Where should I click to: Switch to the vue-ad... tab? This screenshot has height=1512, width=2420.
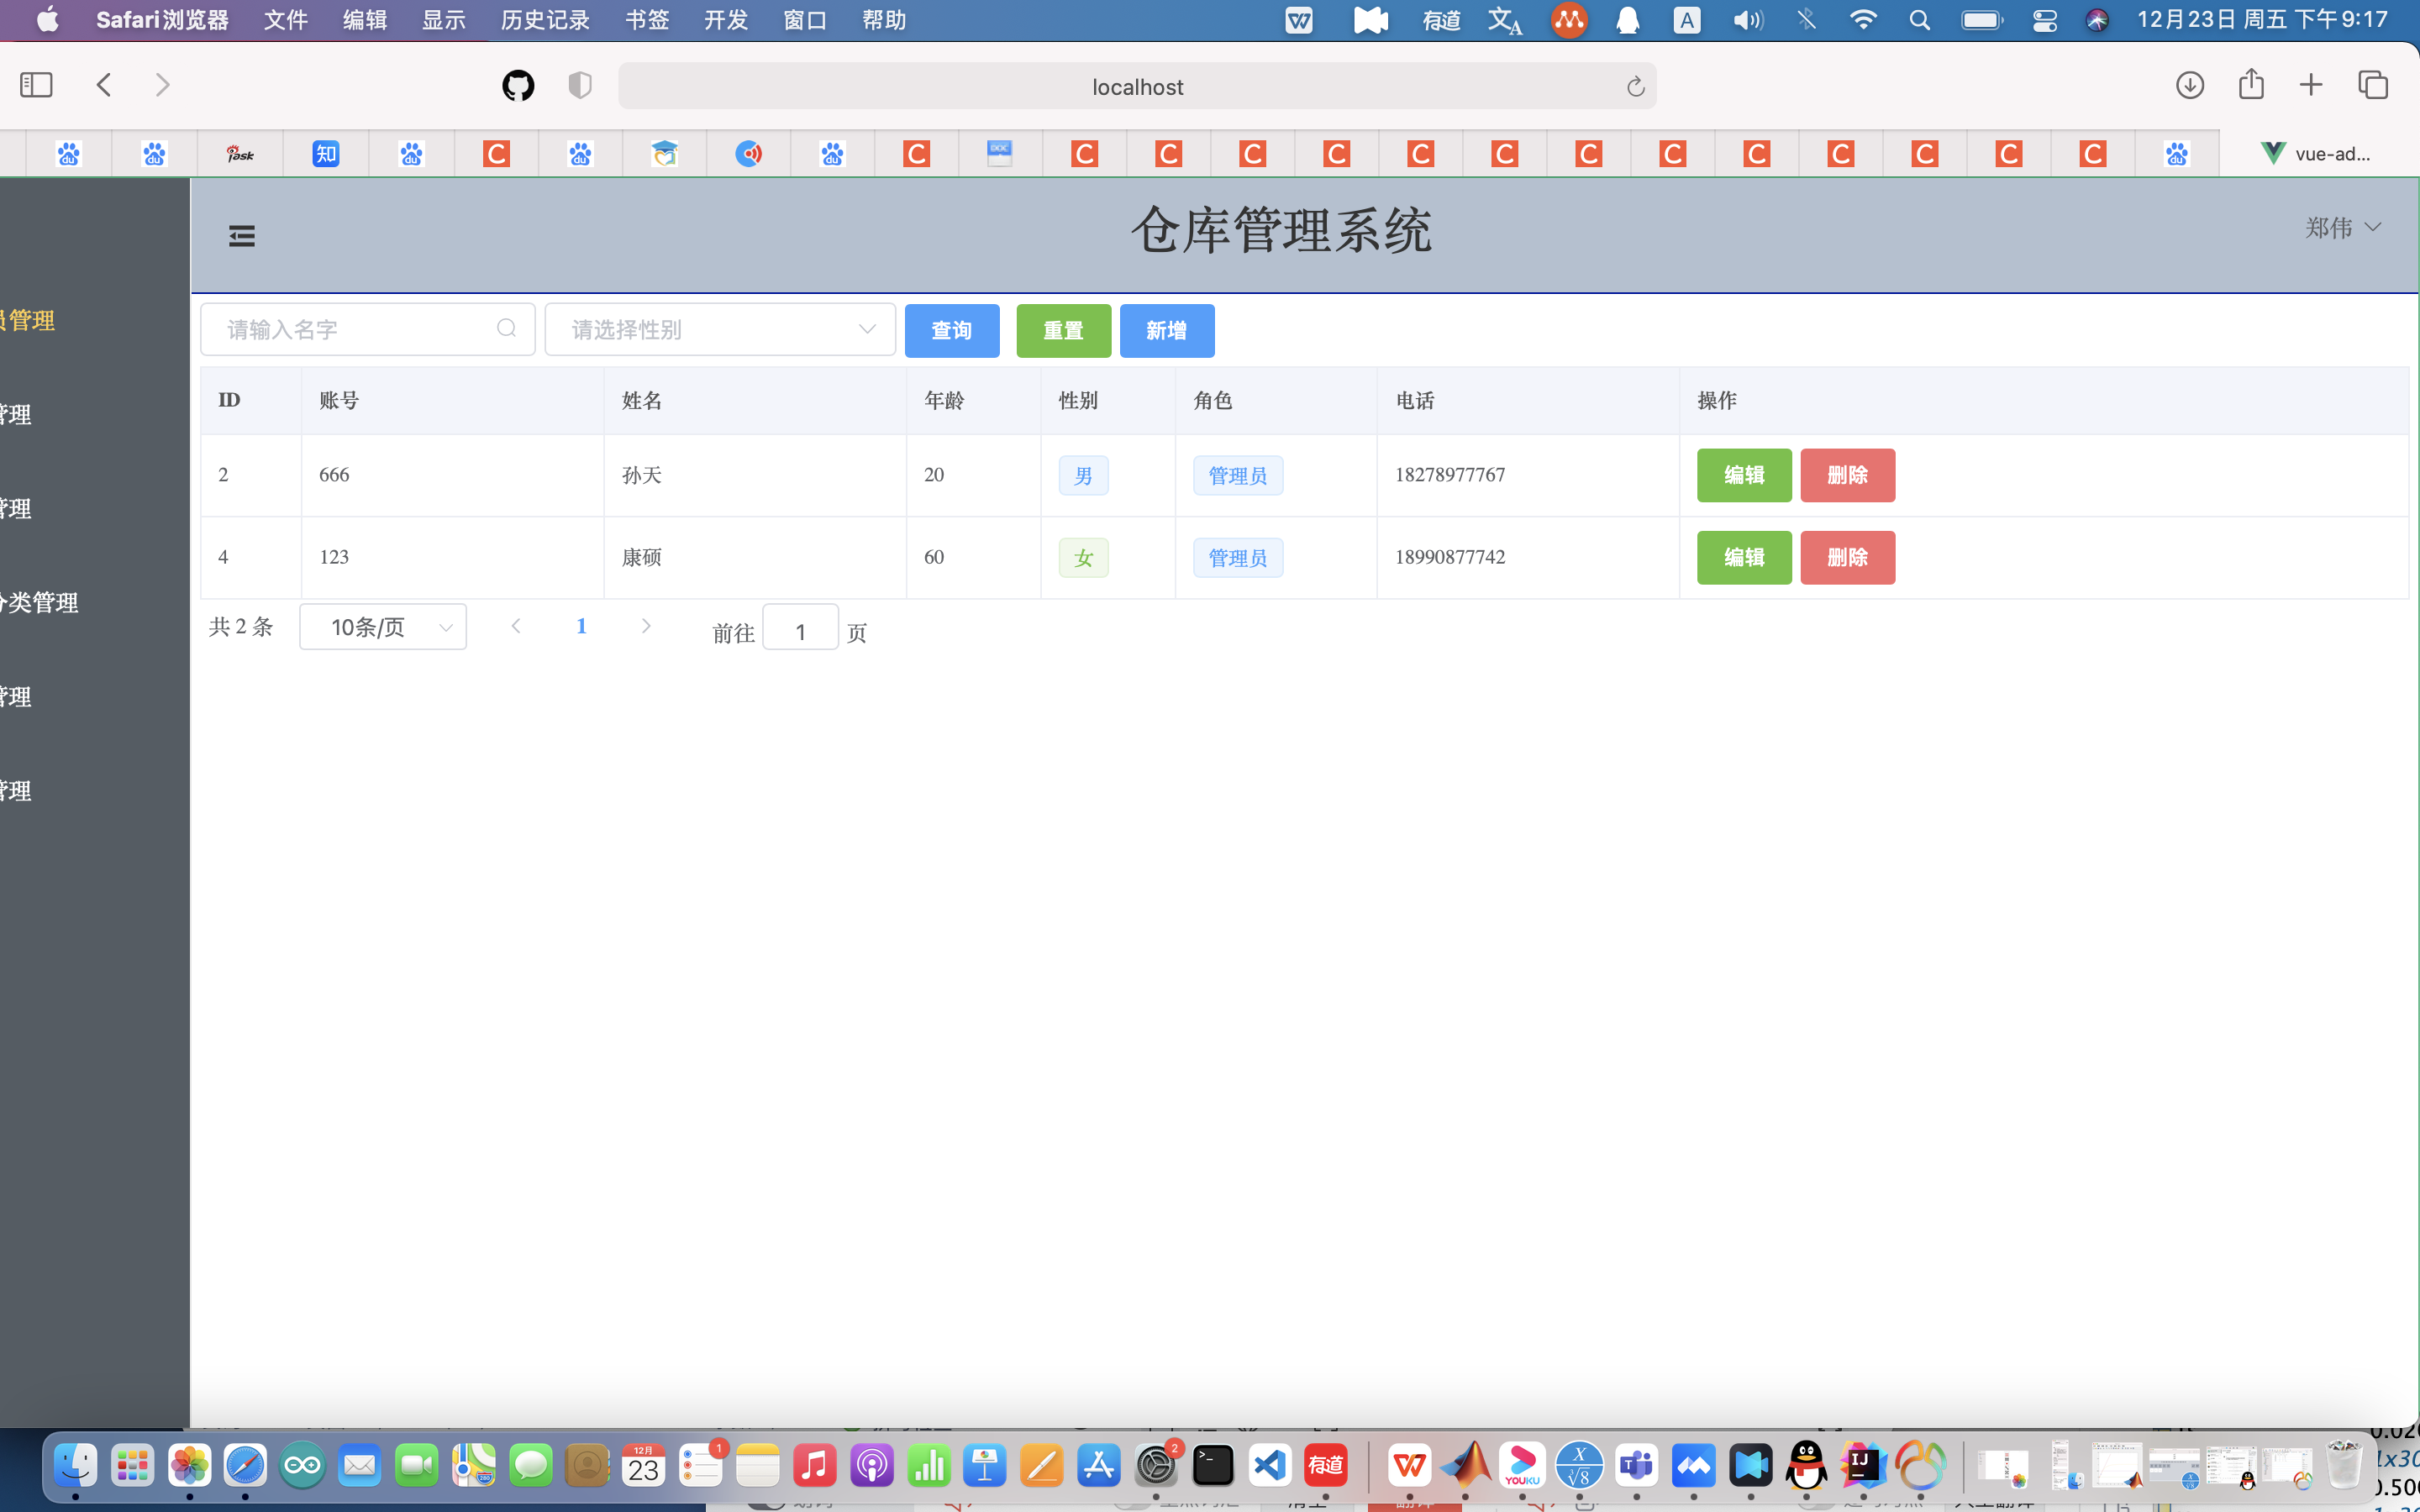2318,153
